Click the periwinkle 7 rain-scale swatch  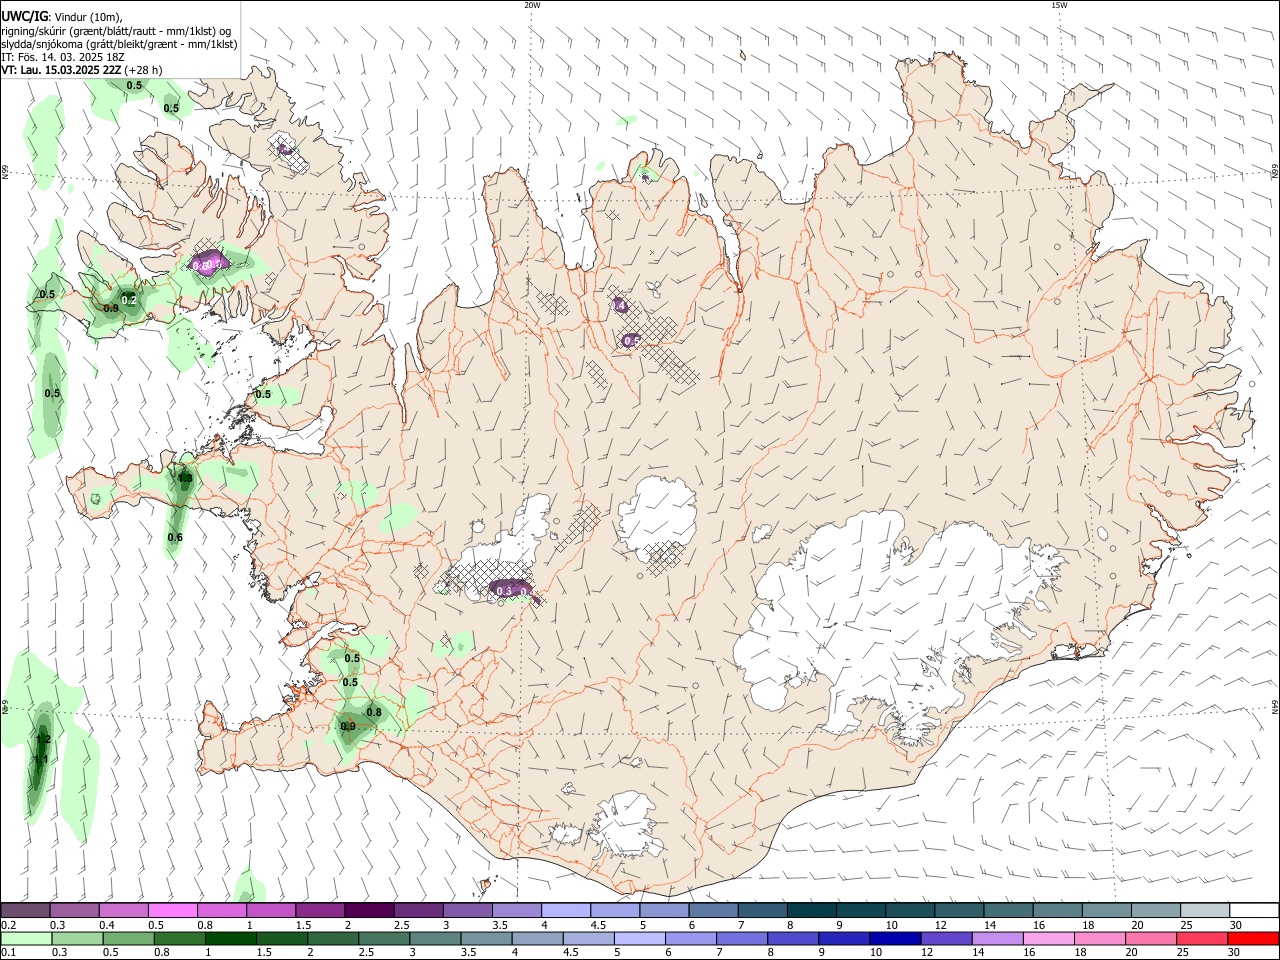click(x=740, y=938)
